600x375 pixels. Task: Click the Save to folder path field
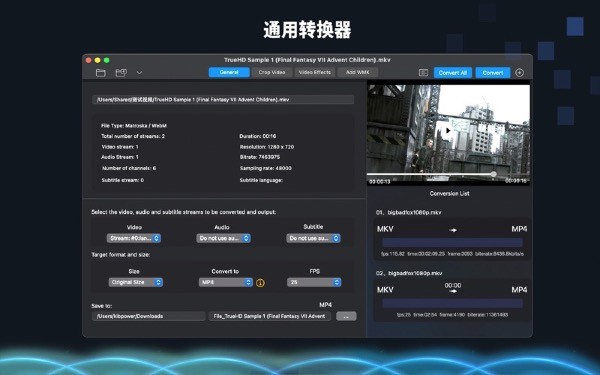click(148, 316)
